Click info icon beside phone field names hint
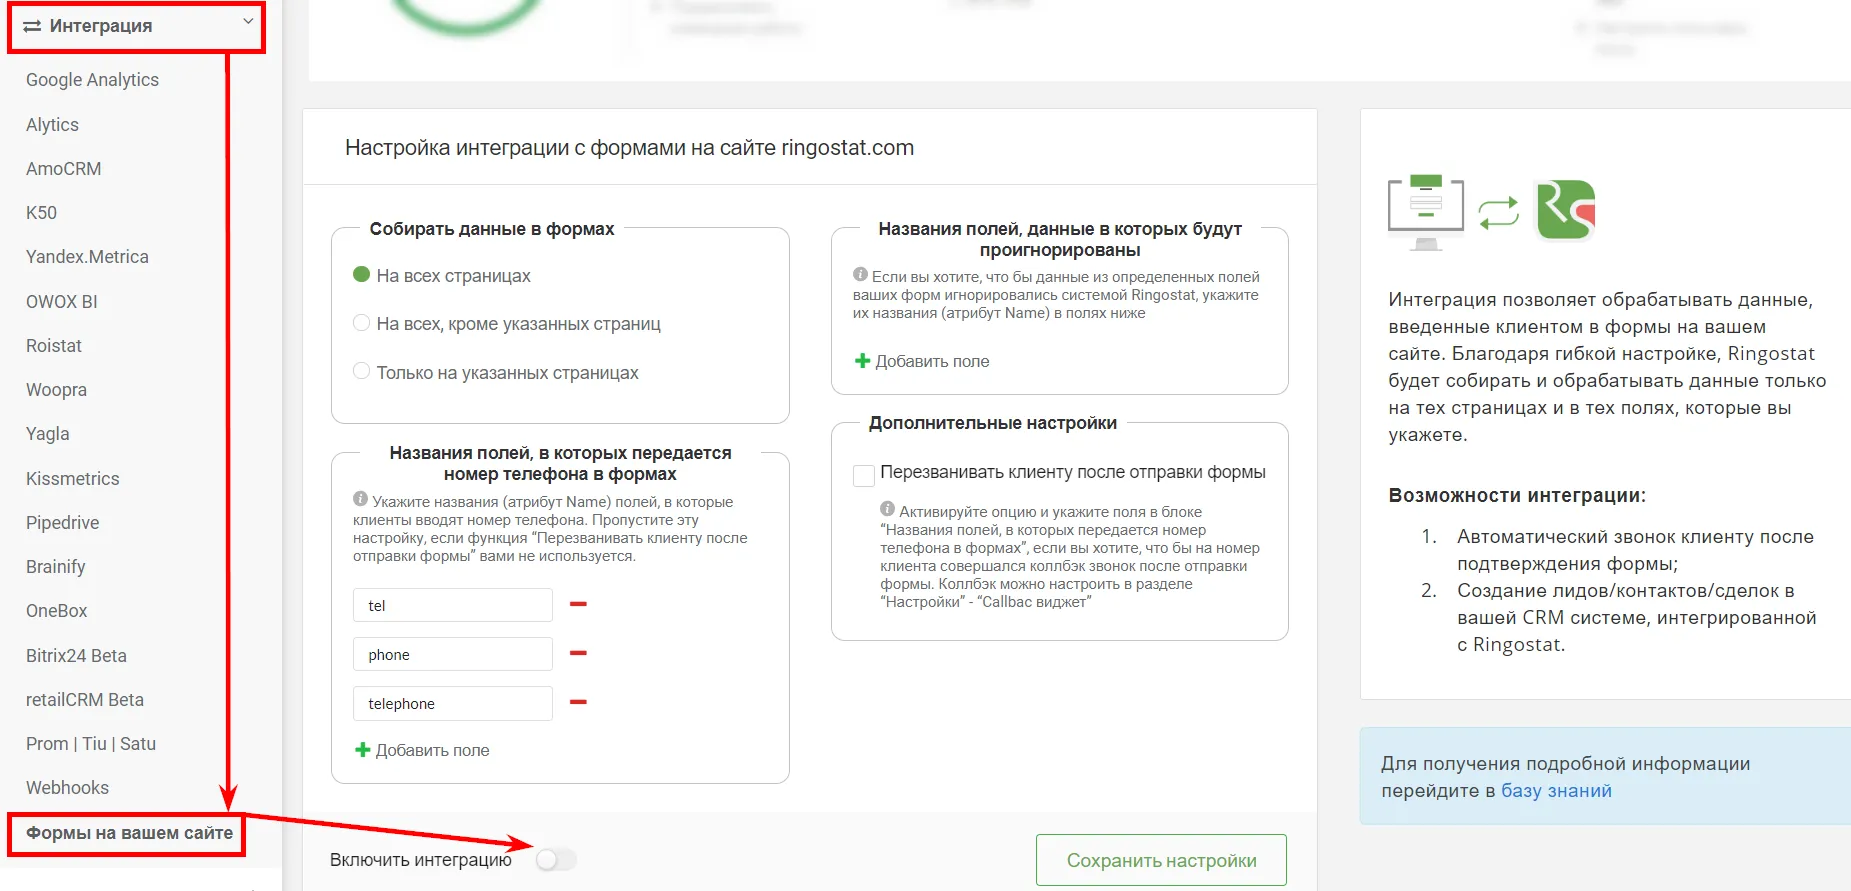This screenshot has width=1851, height=891. (360, 499)
